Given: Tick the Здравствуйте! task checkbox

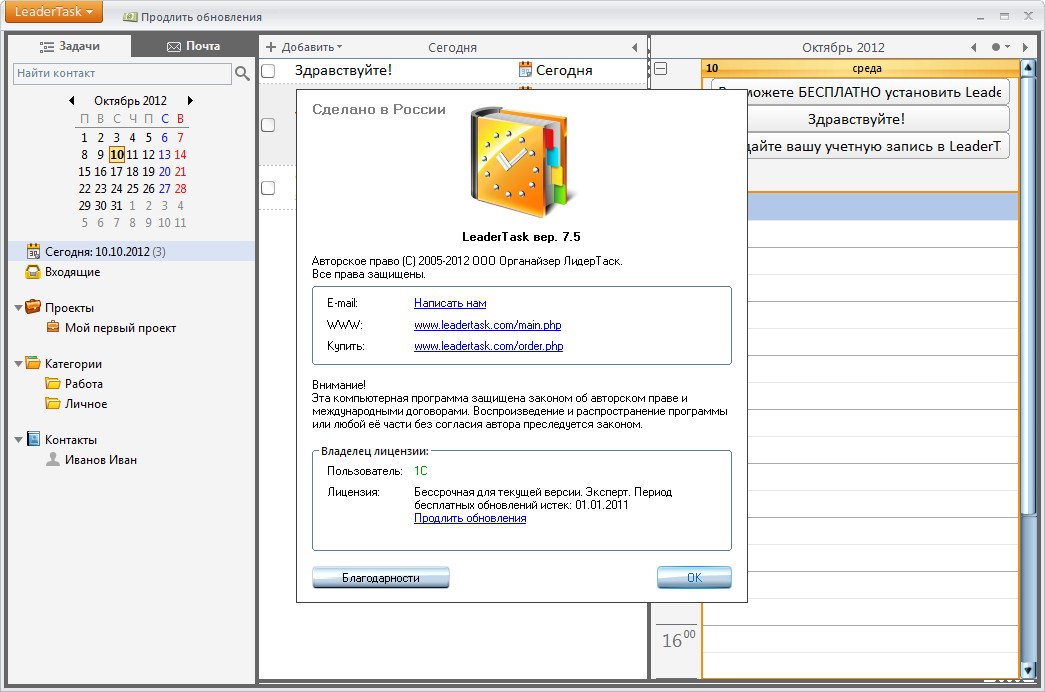Looking at the screenshot, I should pyautogui.click(x=268, y=71).
